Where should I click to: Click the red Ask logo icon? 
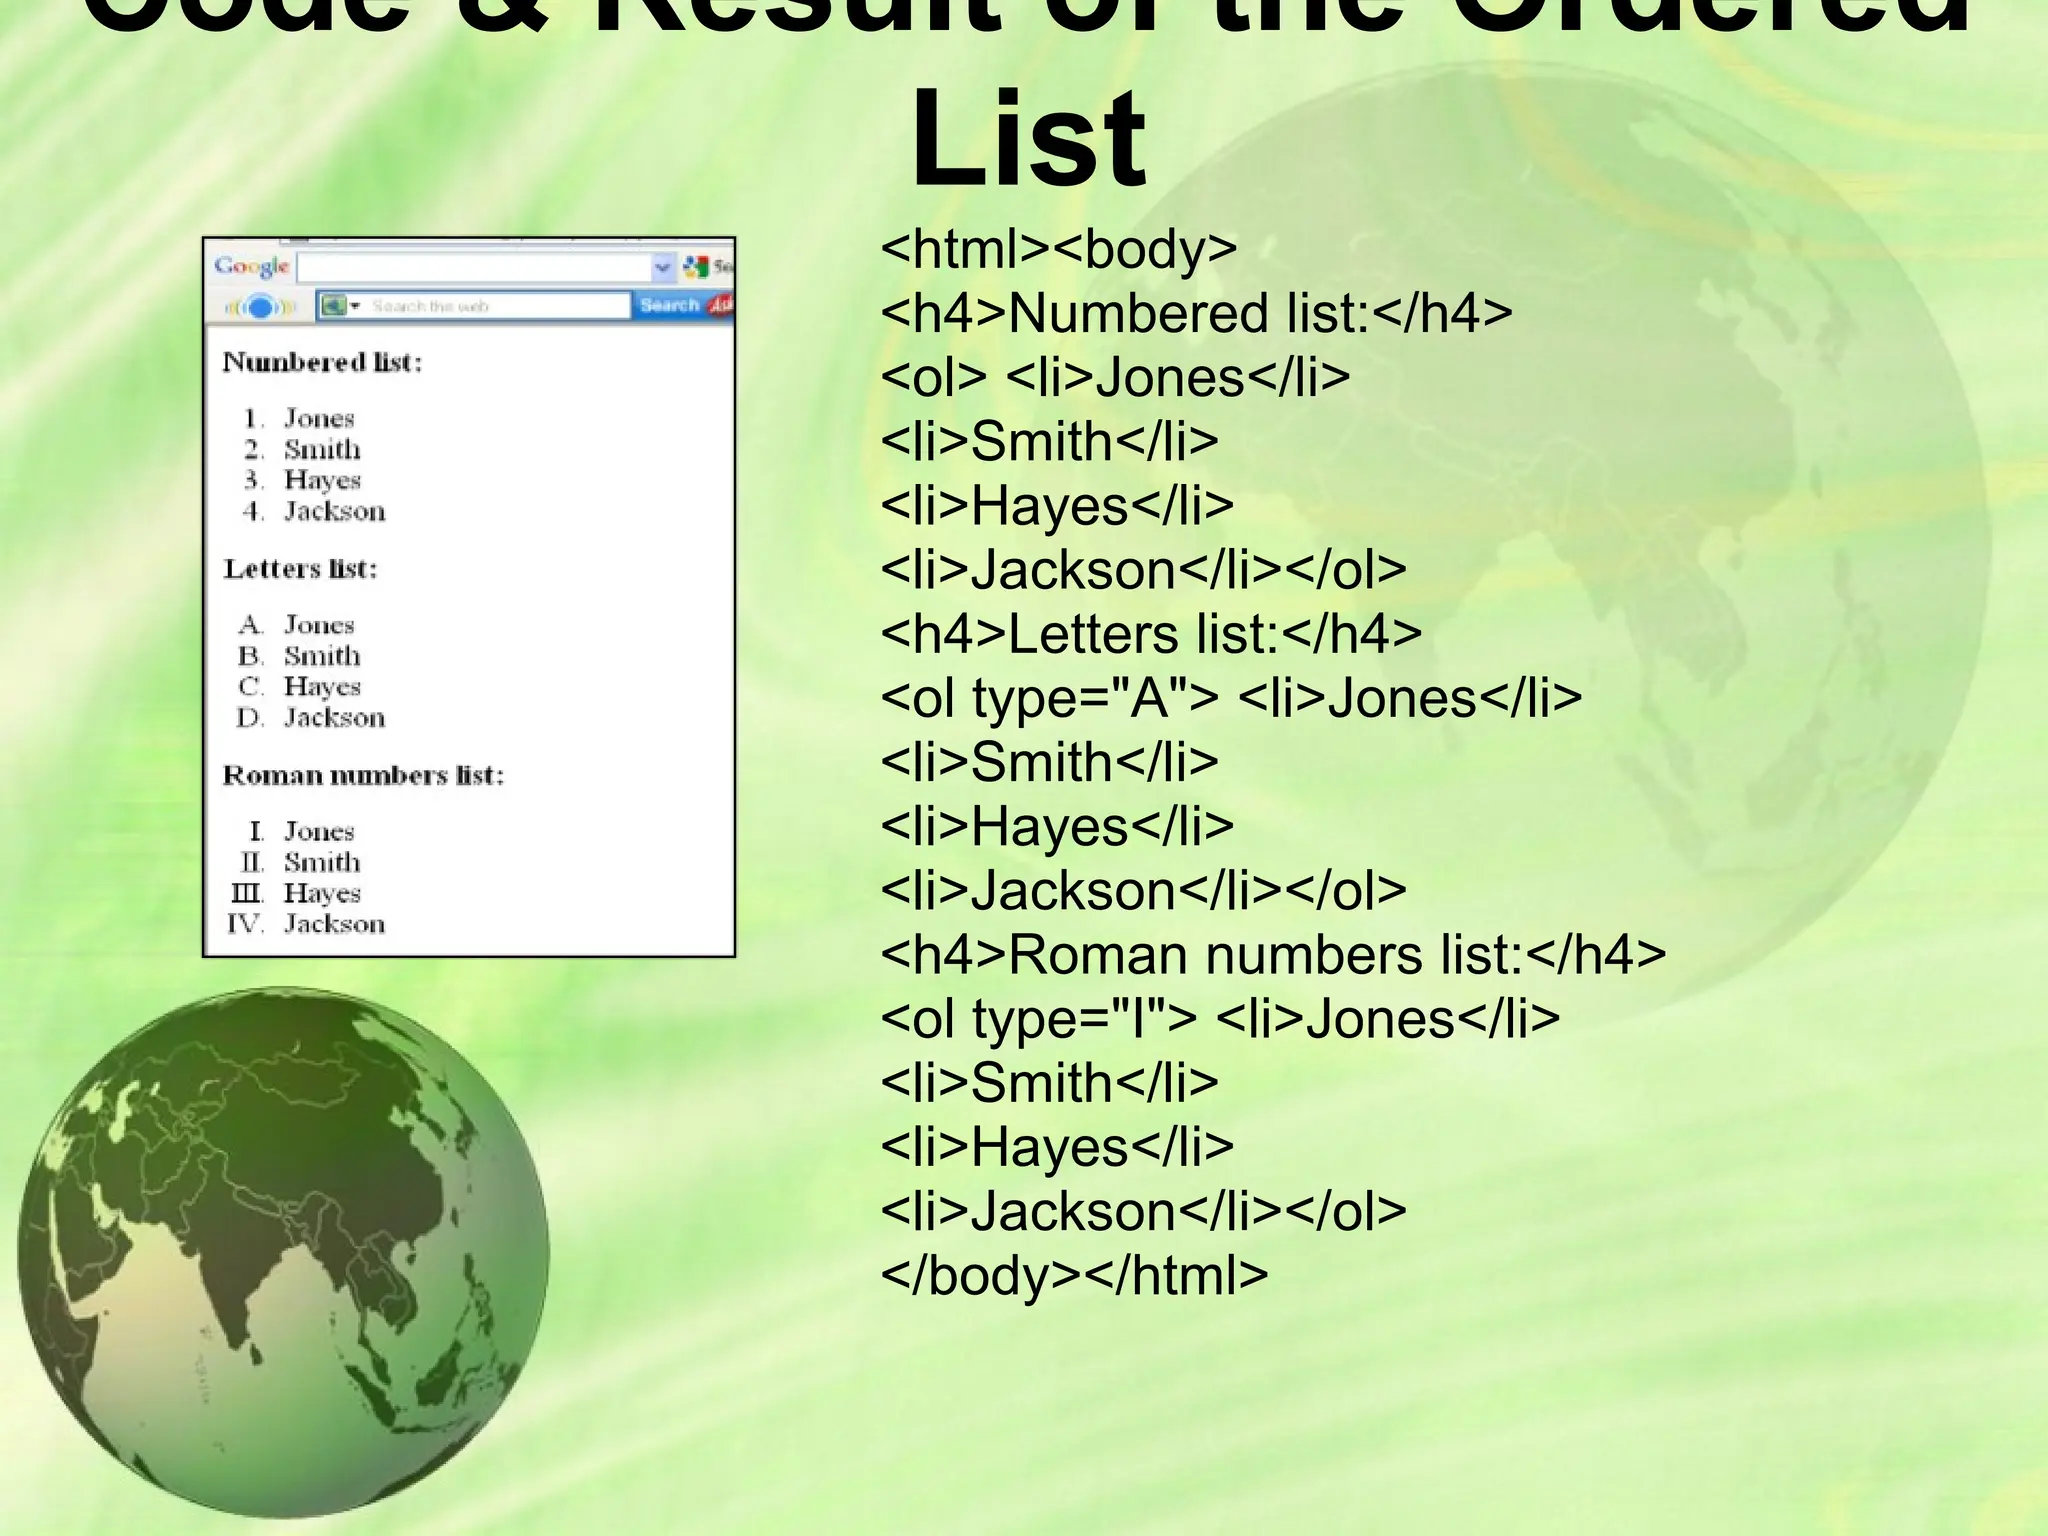coord(721,304)
